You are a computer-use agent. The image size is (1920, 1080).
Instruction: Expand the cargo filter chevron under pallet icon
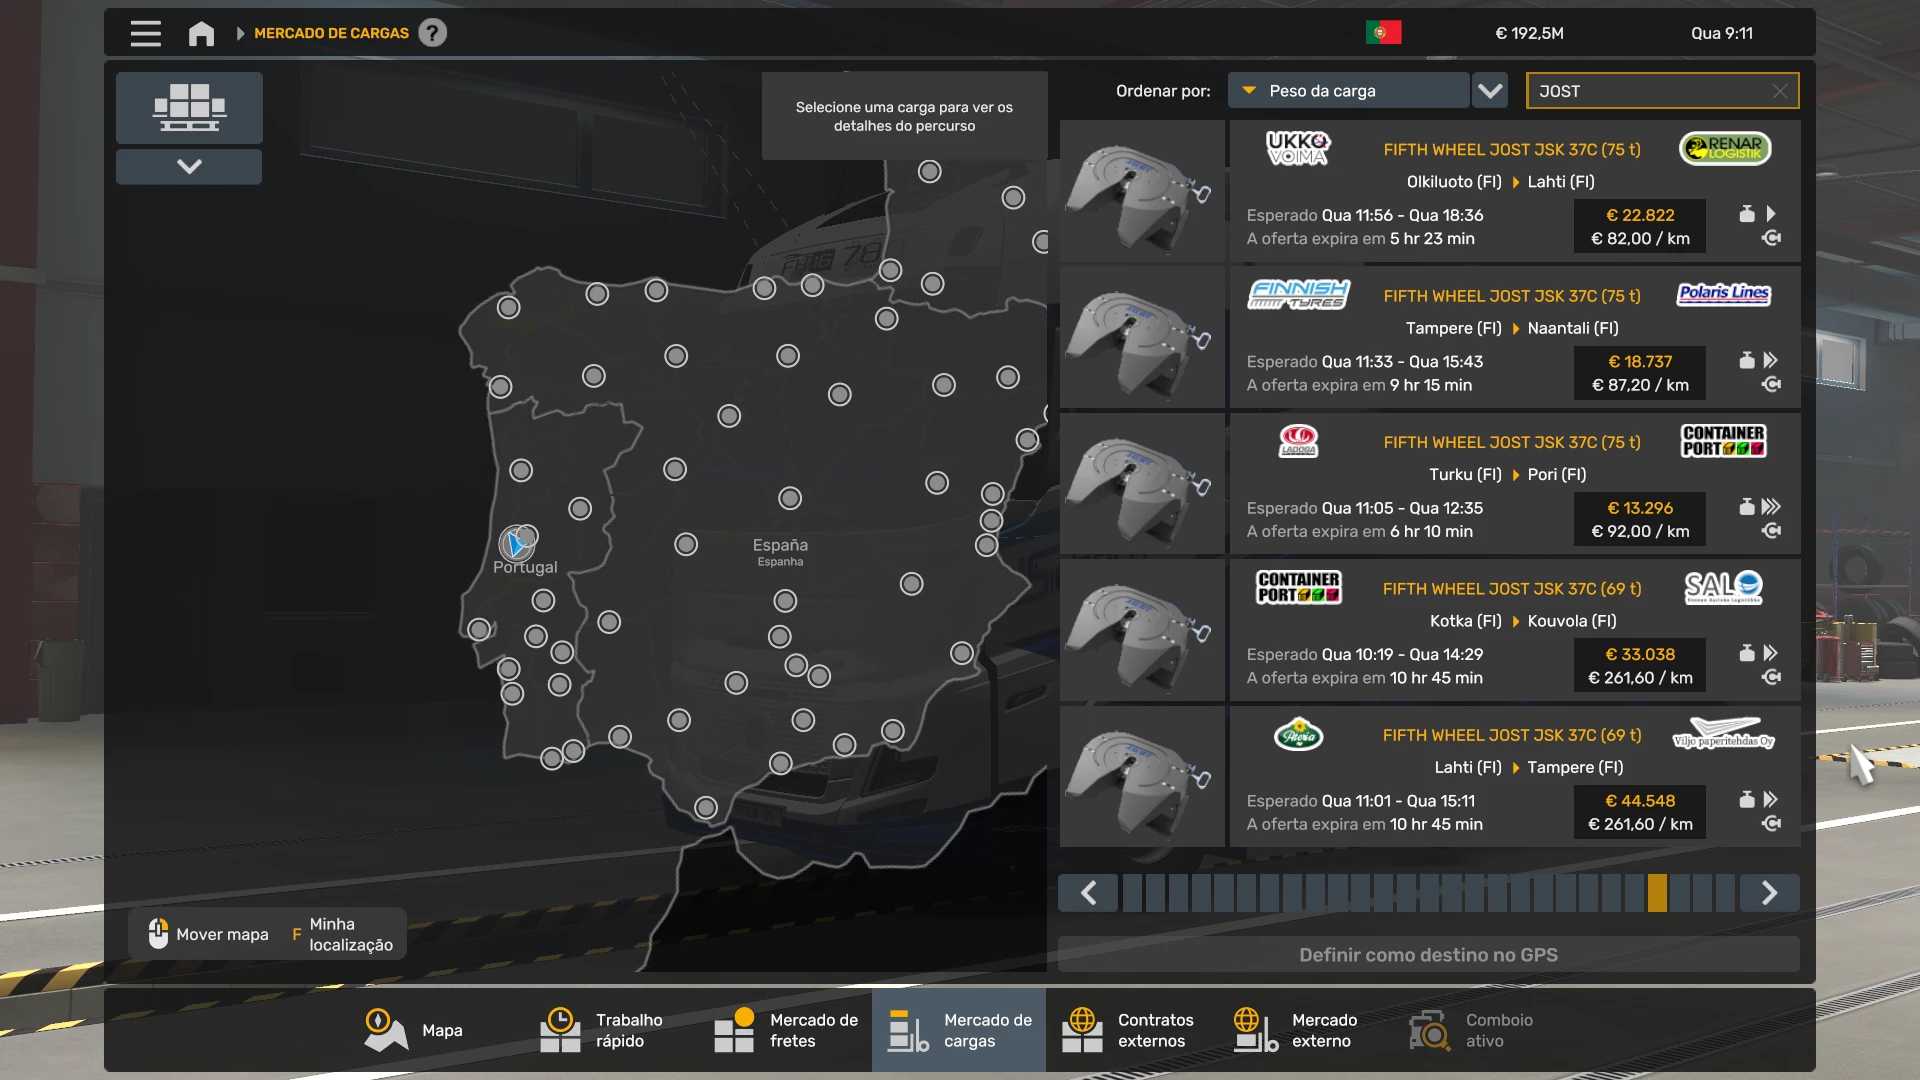point(189,166)
